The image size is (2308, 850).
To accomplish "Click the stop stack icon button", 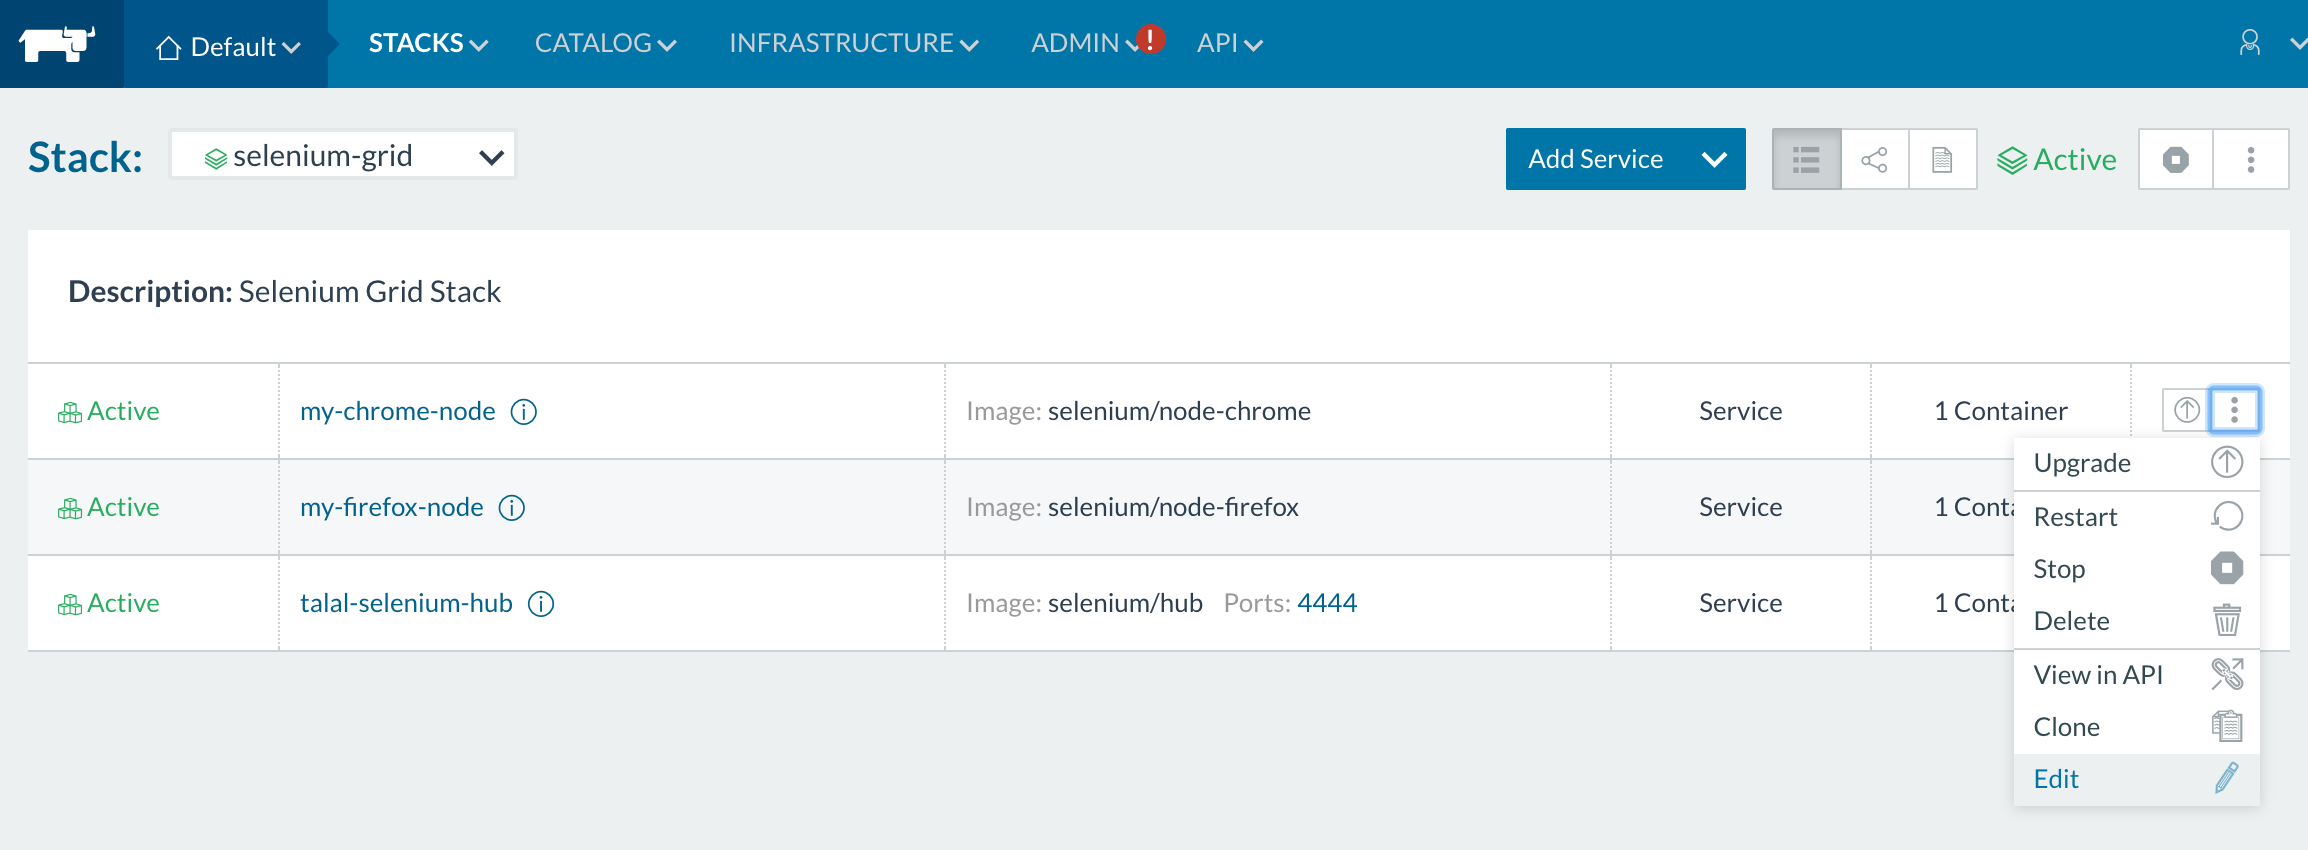I will (2175, 160).
